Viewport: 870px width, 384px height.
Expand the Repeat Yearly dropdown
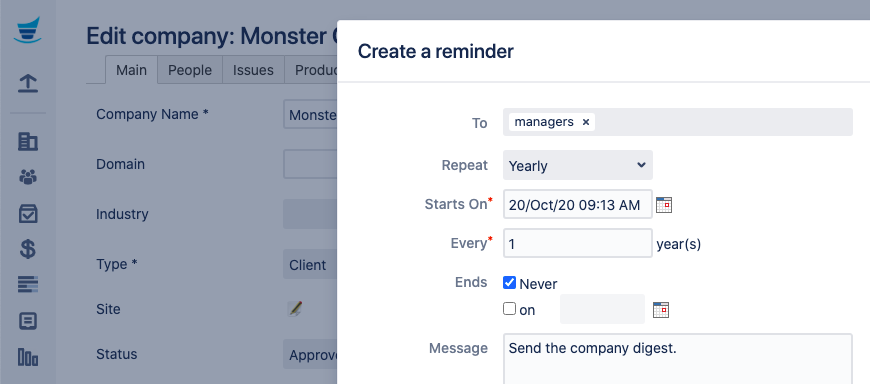pyautogui.click(x=578, y=165)
